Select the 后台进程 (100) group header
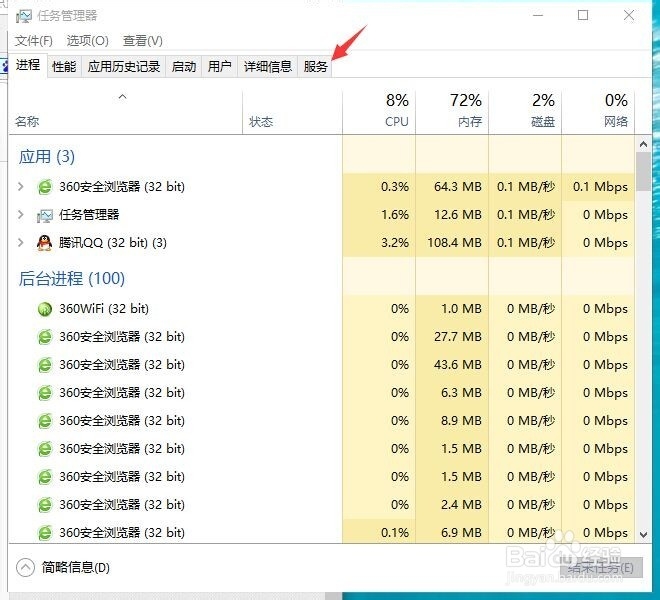 coord(72,279)
